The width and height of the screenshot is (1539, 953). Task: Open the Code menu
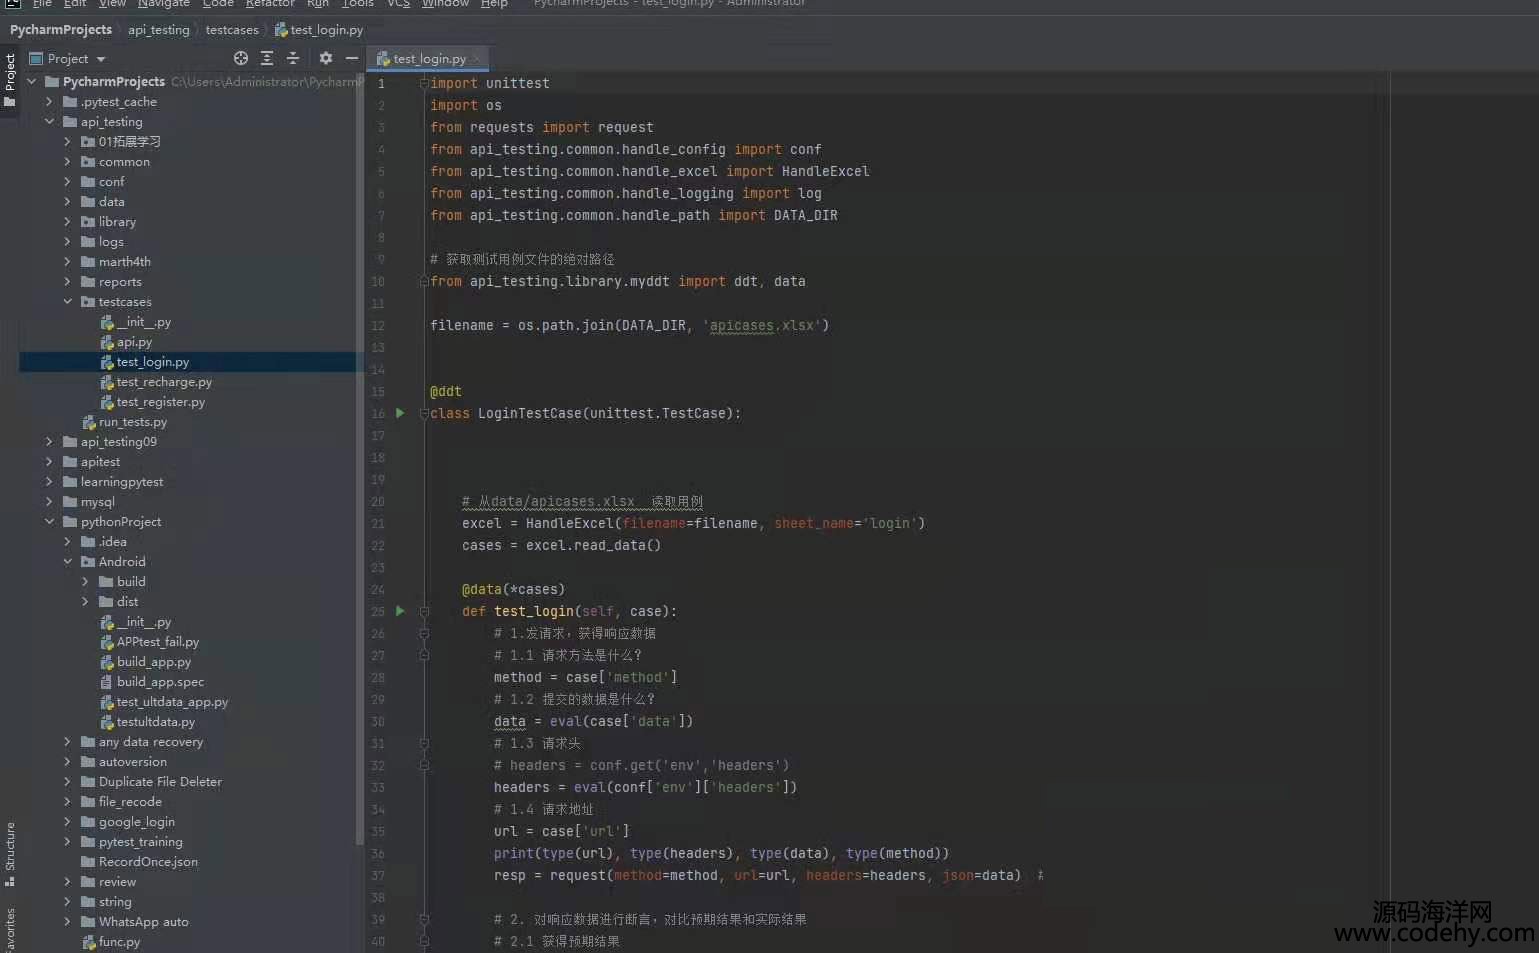pyautogui.click(x=218, y=4)
